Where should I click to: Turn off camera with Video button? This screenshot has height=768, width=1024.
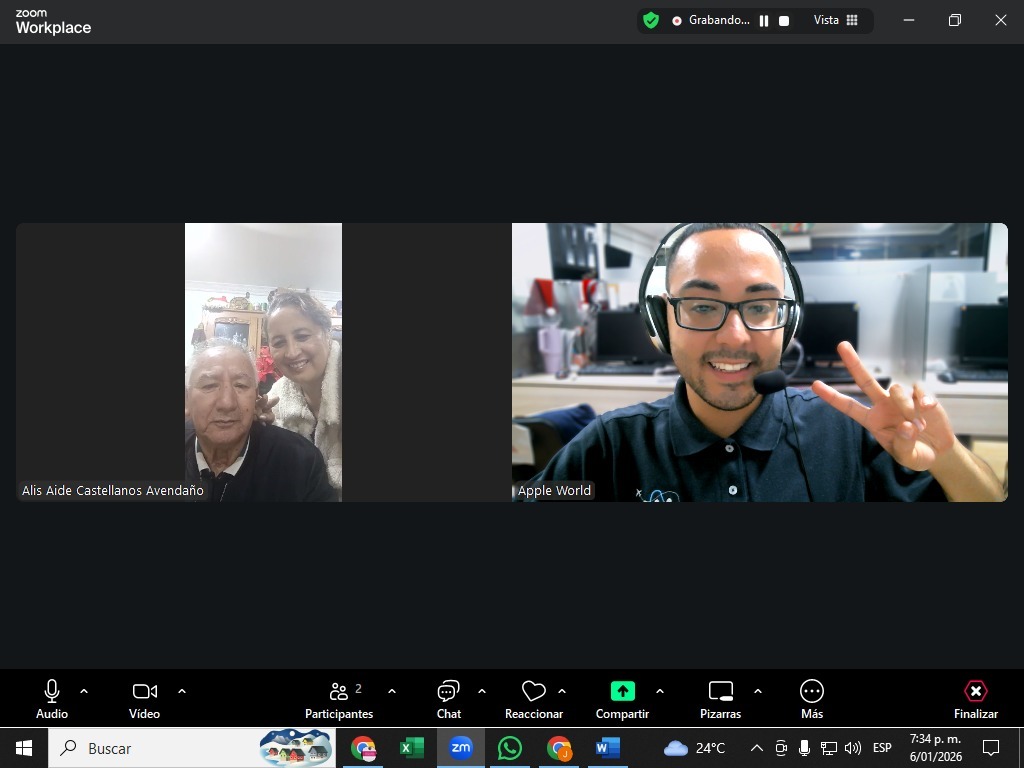pyautogui.click(x=145, y=691)
